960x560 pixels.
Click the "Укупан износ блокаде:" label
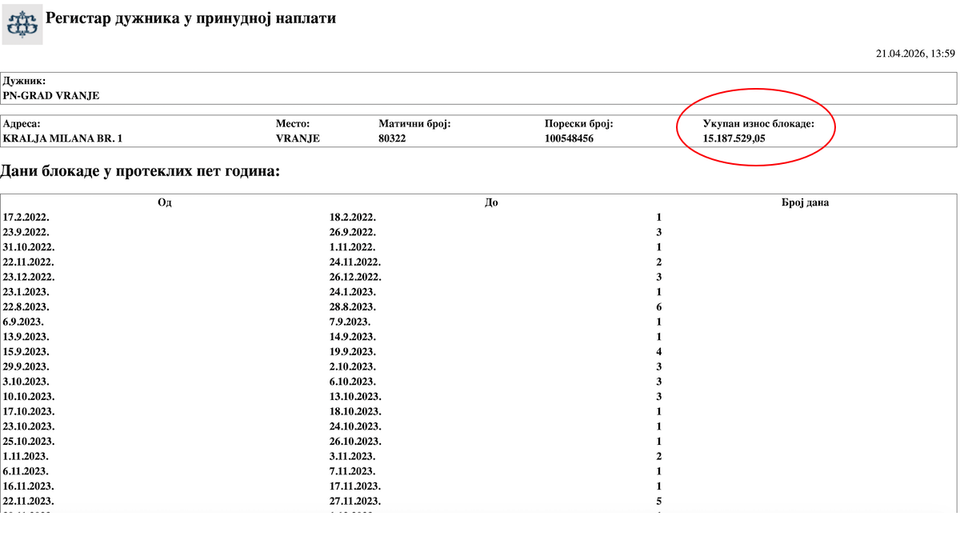point(759,124)
